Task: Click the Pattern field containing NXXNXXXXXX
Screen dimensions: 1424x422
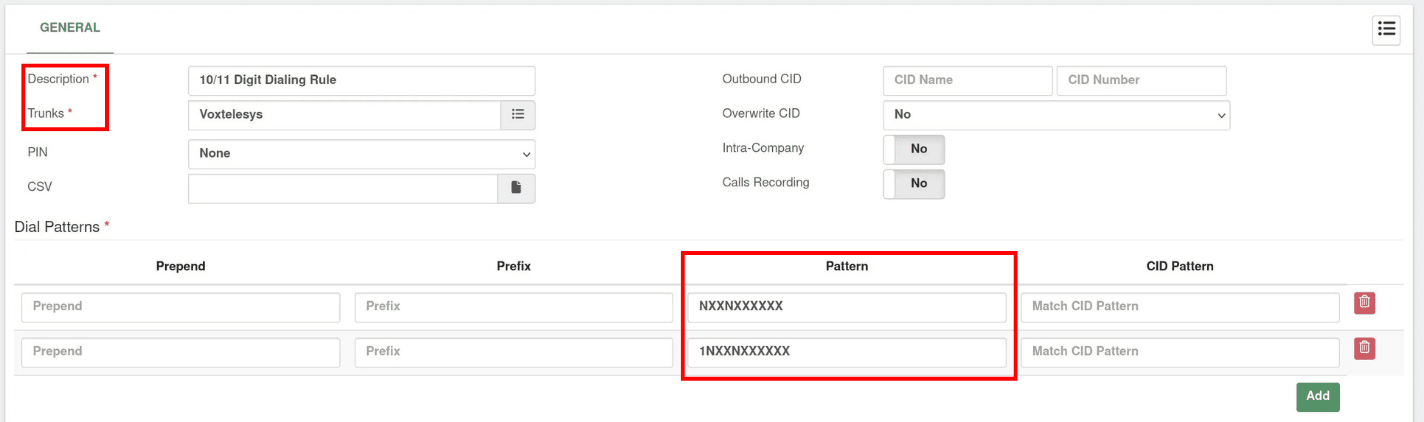Action: tap(847, 307)
